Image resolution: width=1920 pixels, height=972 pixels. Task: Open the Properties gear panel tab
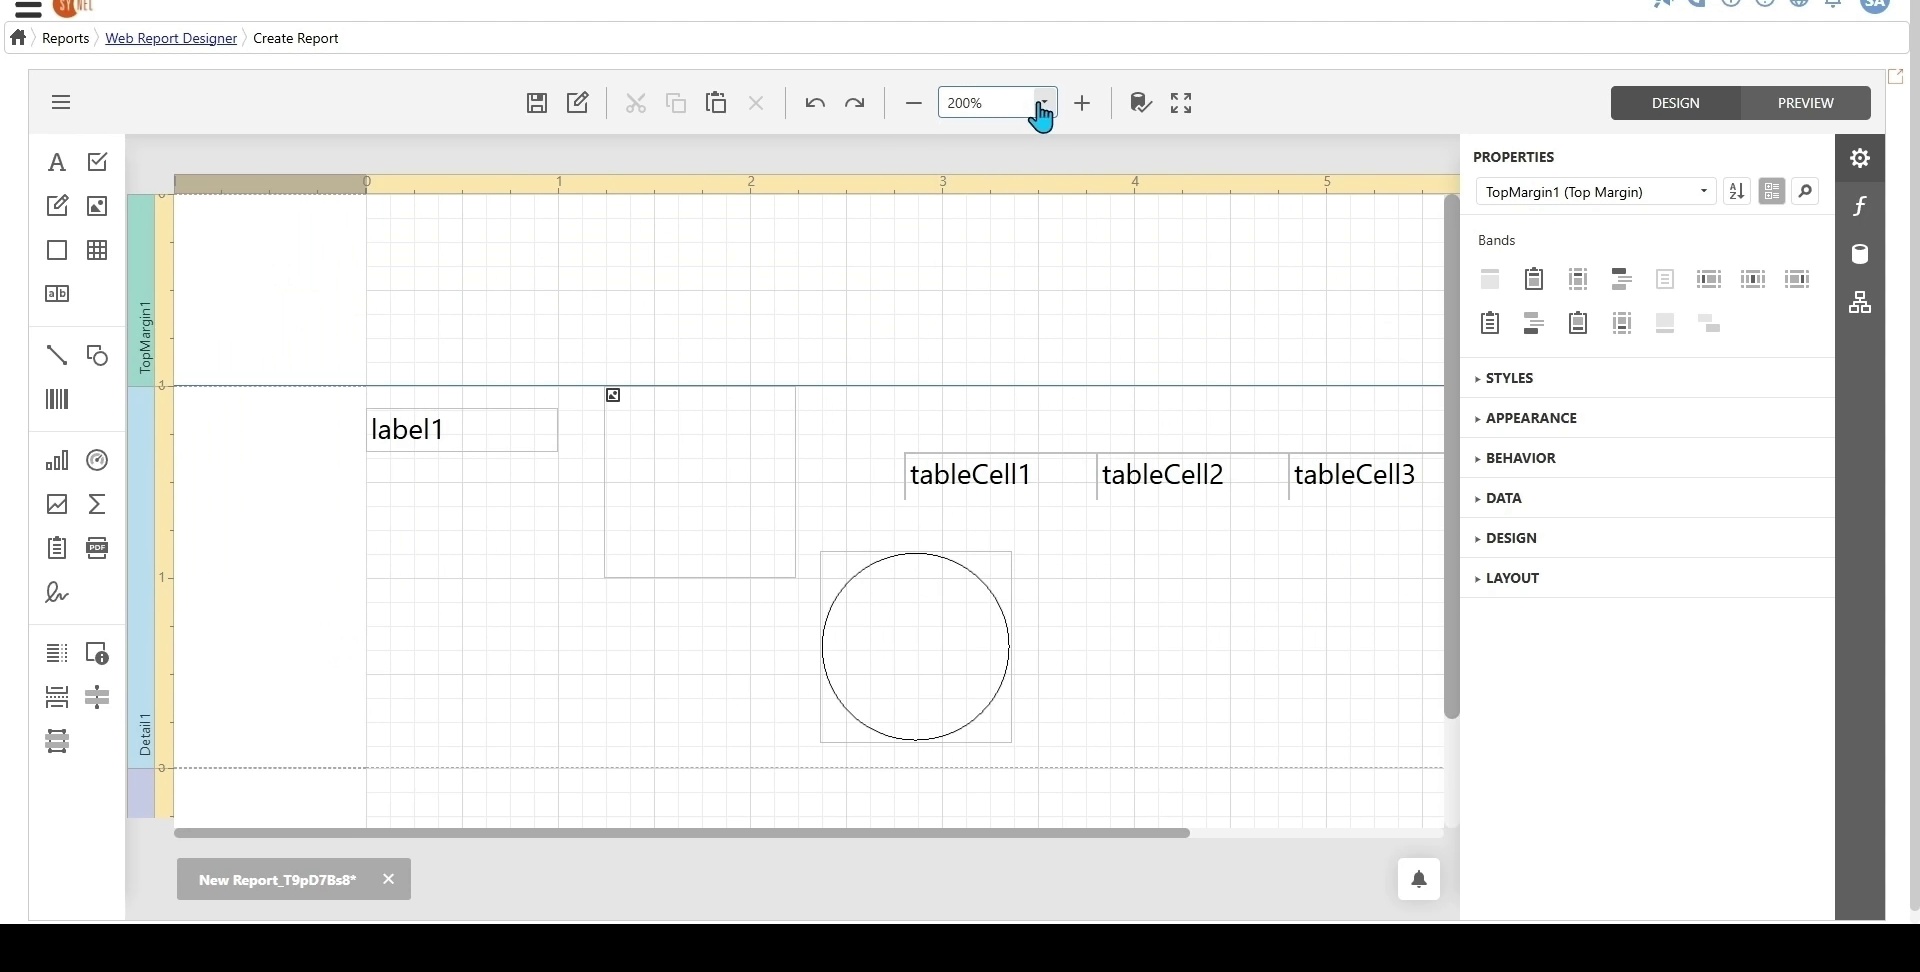click(x=1860, y=158)
